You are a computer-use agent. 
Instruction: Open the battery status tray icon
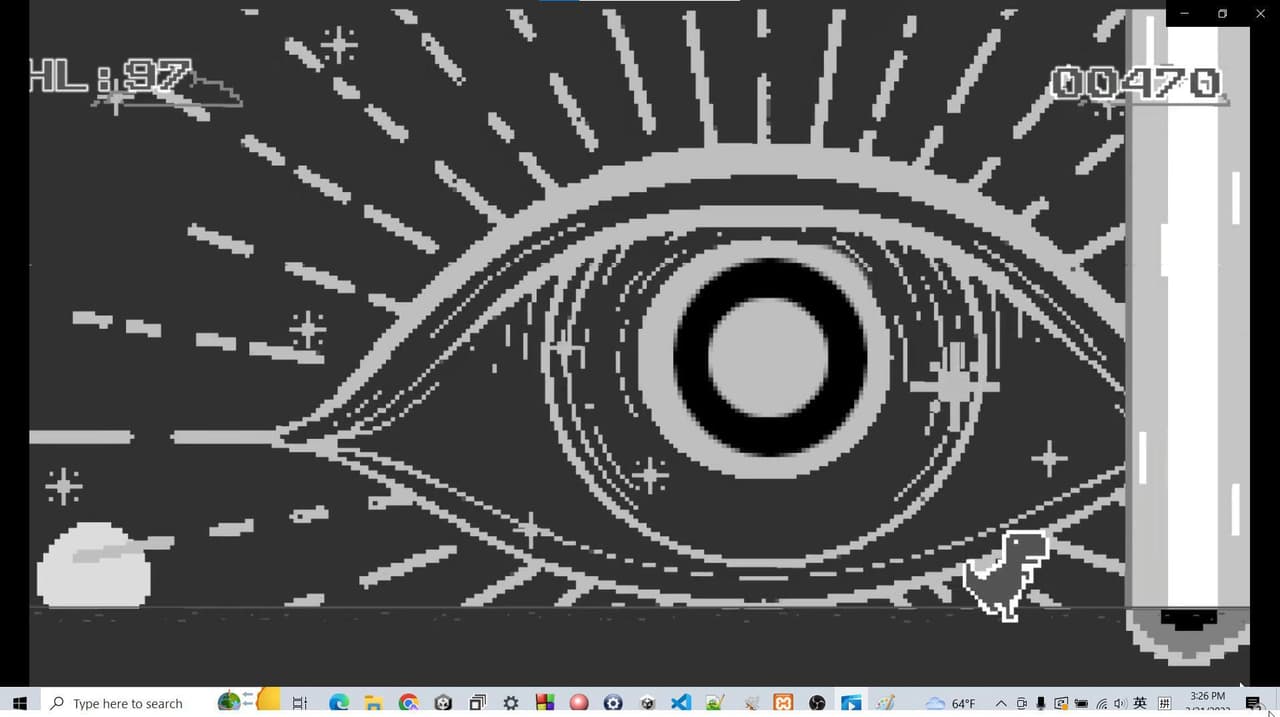tap(1081, 704)
